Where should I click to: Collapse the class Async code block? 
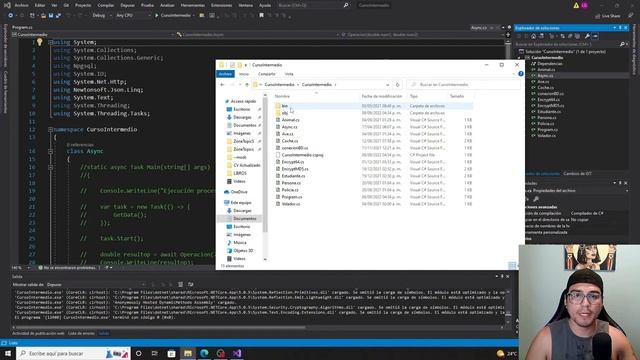point(51,151)
